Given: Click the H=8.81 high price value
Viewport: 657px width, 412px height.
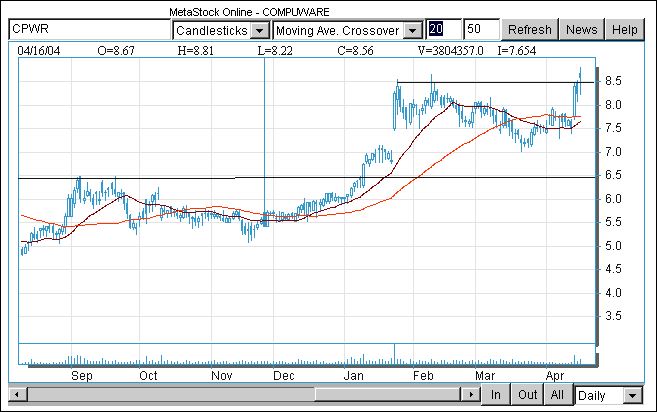Looking at the screenshot, I should click(196, 51).
